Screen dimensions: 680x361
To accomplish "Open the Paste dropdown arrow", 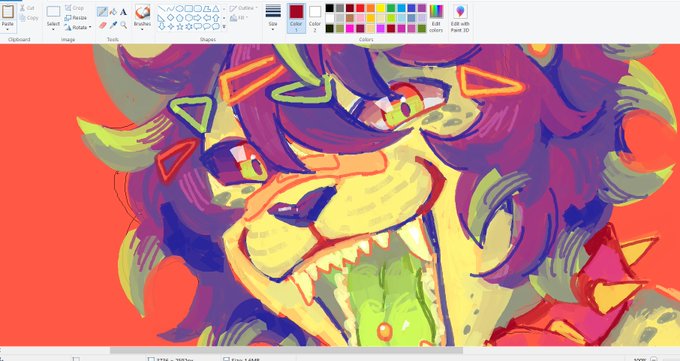I will pyautogui.click(x=7, y=30).
